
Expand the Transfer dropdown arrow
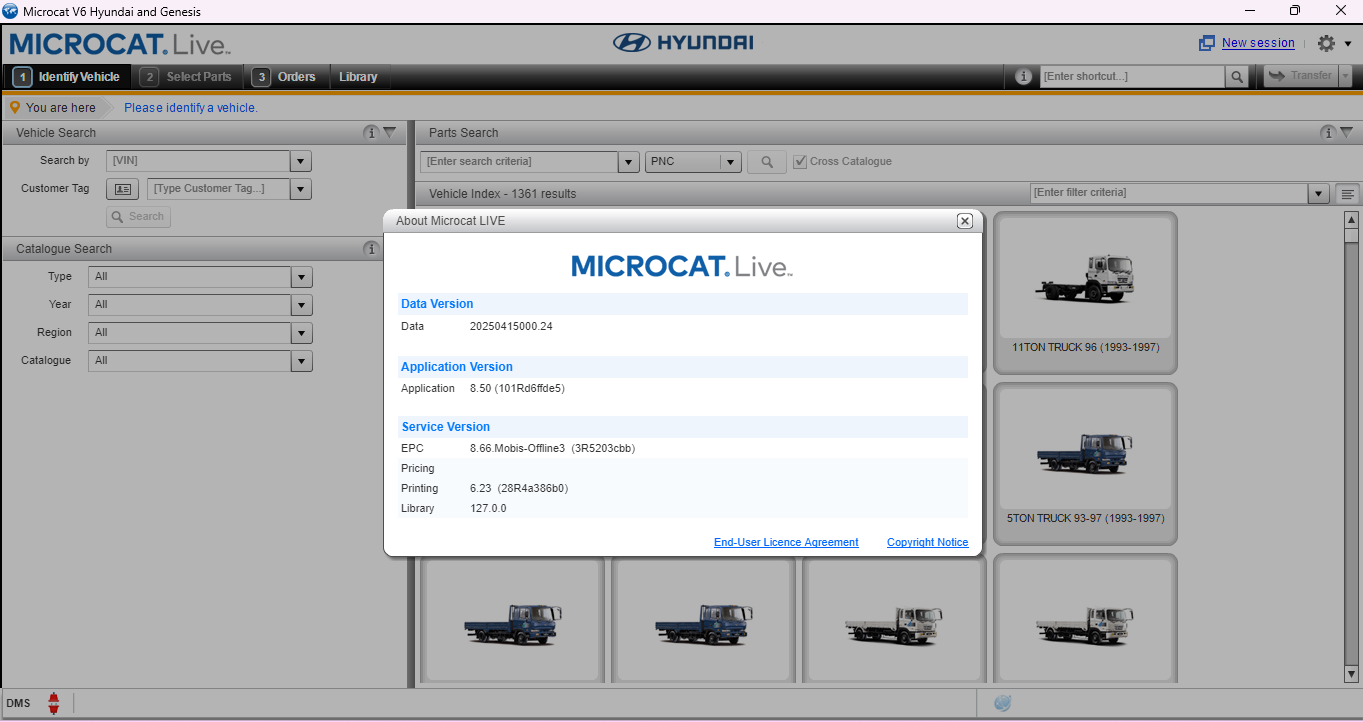tap(1345, 76)
